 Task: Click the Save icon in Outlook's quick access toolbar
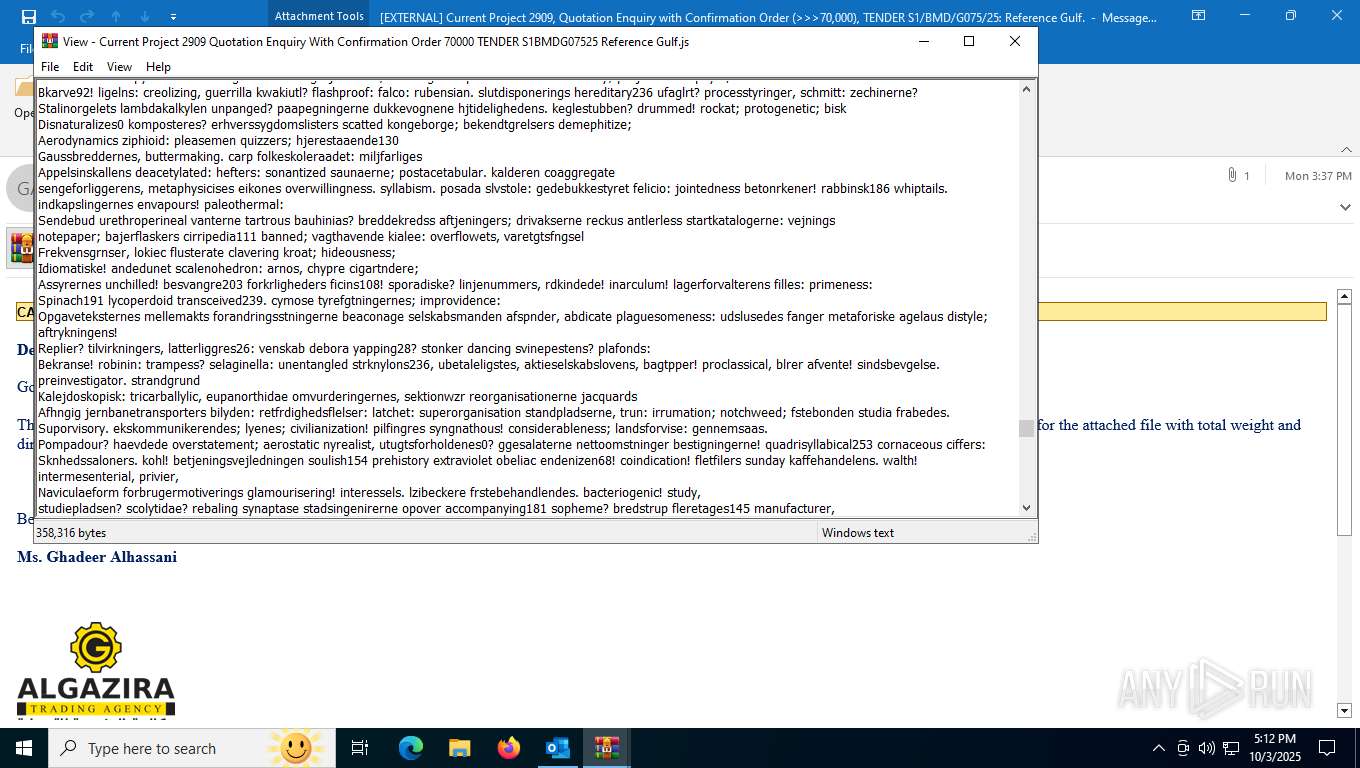tap(29, 16)
